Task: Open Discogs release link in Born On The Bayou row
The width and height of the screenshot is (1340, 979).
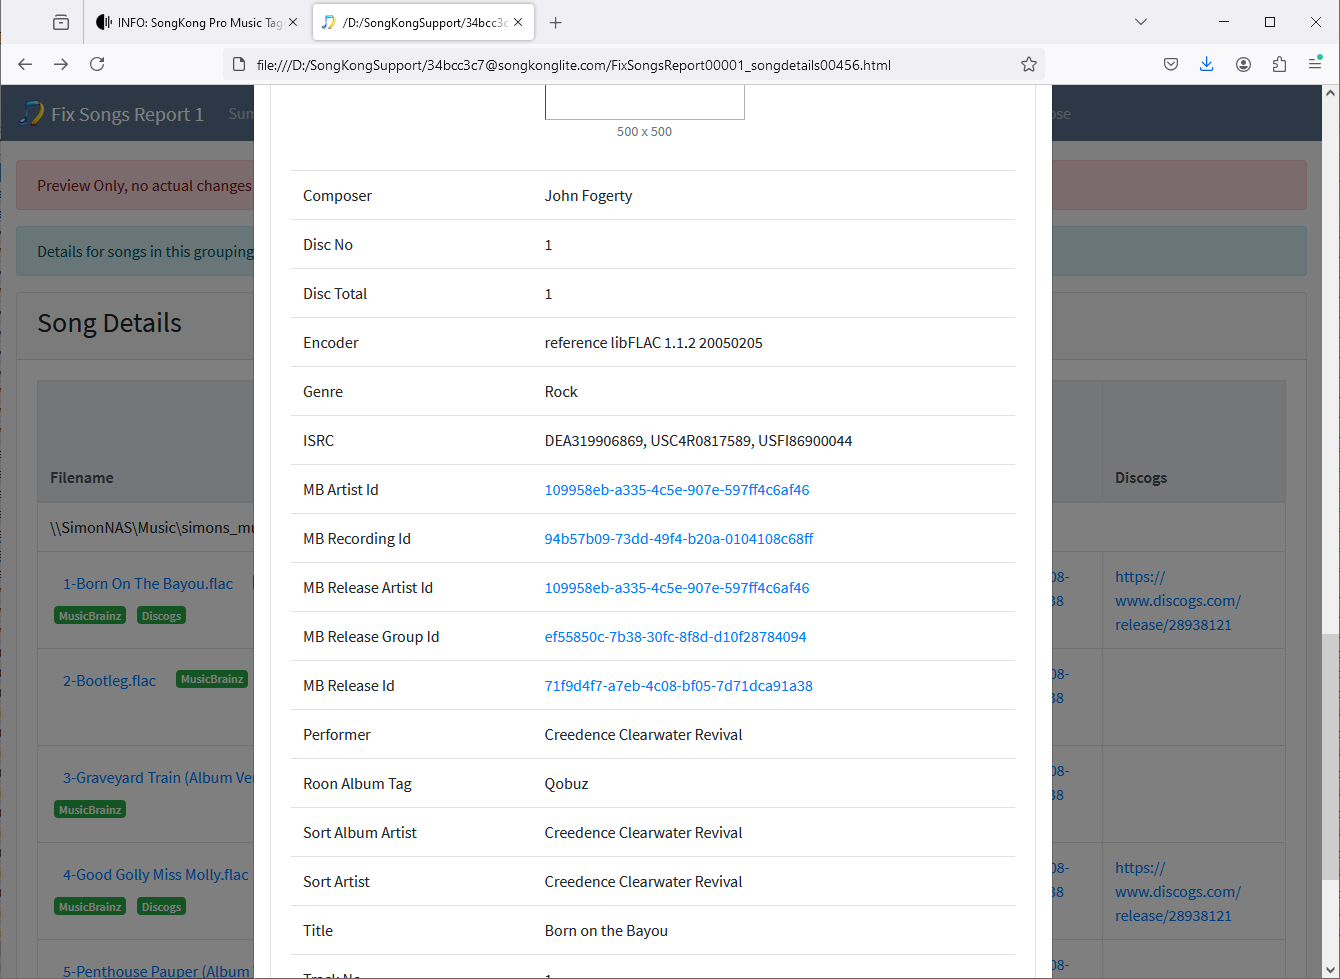Action: pyautogui.click(x=1178, y=601)
